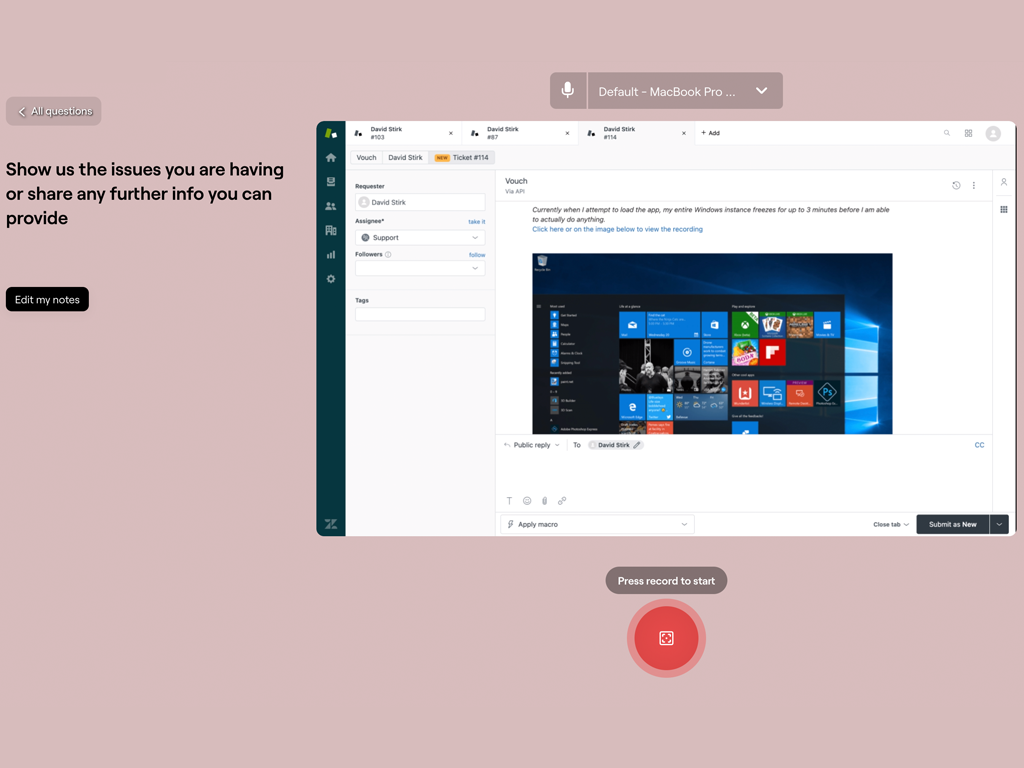Open ticket events history icon
This screenshot has height=768, width=1024.
tap(956, 186)
